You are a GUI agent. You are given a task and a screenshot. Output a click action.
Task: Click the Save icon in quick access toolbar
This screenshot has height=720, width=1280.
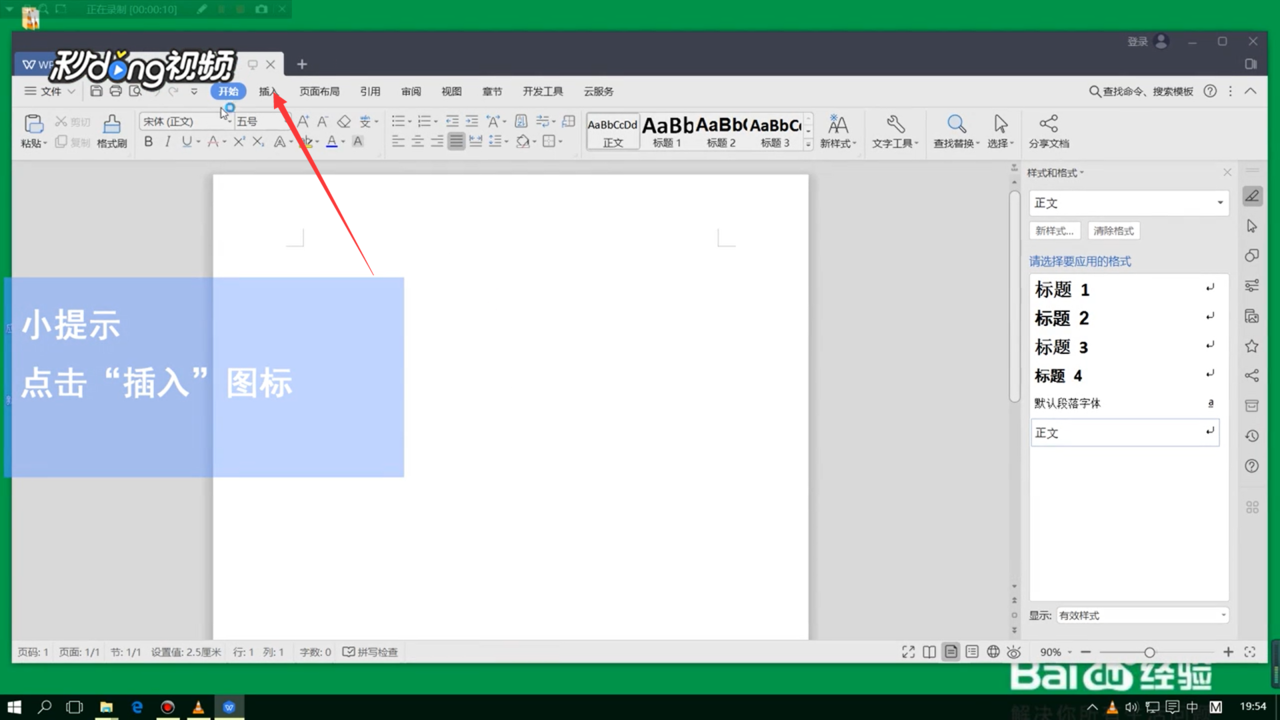[x=96, y=91]
